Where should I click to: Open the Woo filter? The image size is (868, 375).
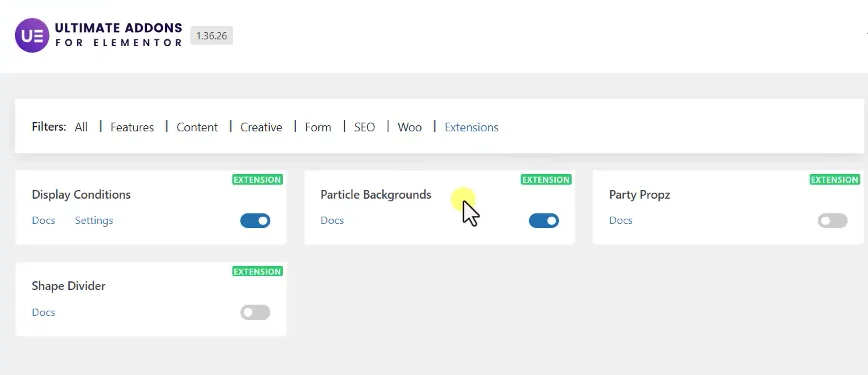click(410, 127)
